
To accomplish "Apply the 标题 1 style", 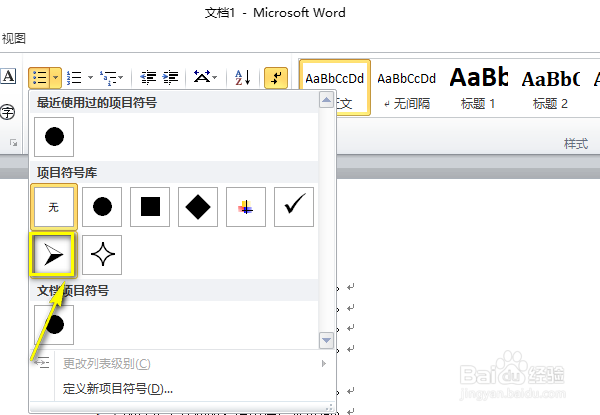I will click(478, 90).
